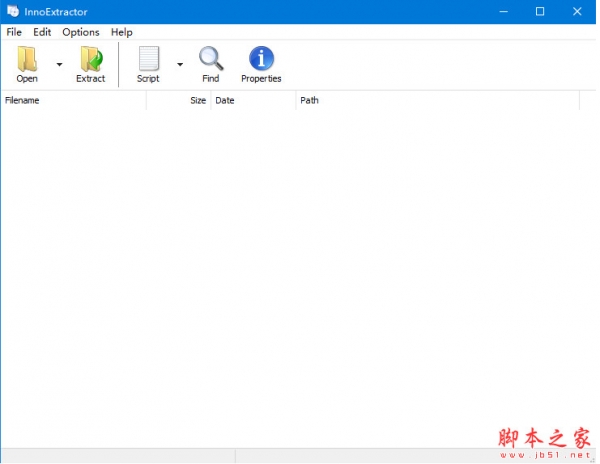The width and height of the screenshot is (600, 464).
Task: Open installer Properties via info icon
Action: (261, 59)
